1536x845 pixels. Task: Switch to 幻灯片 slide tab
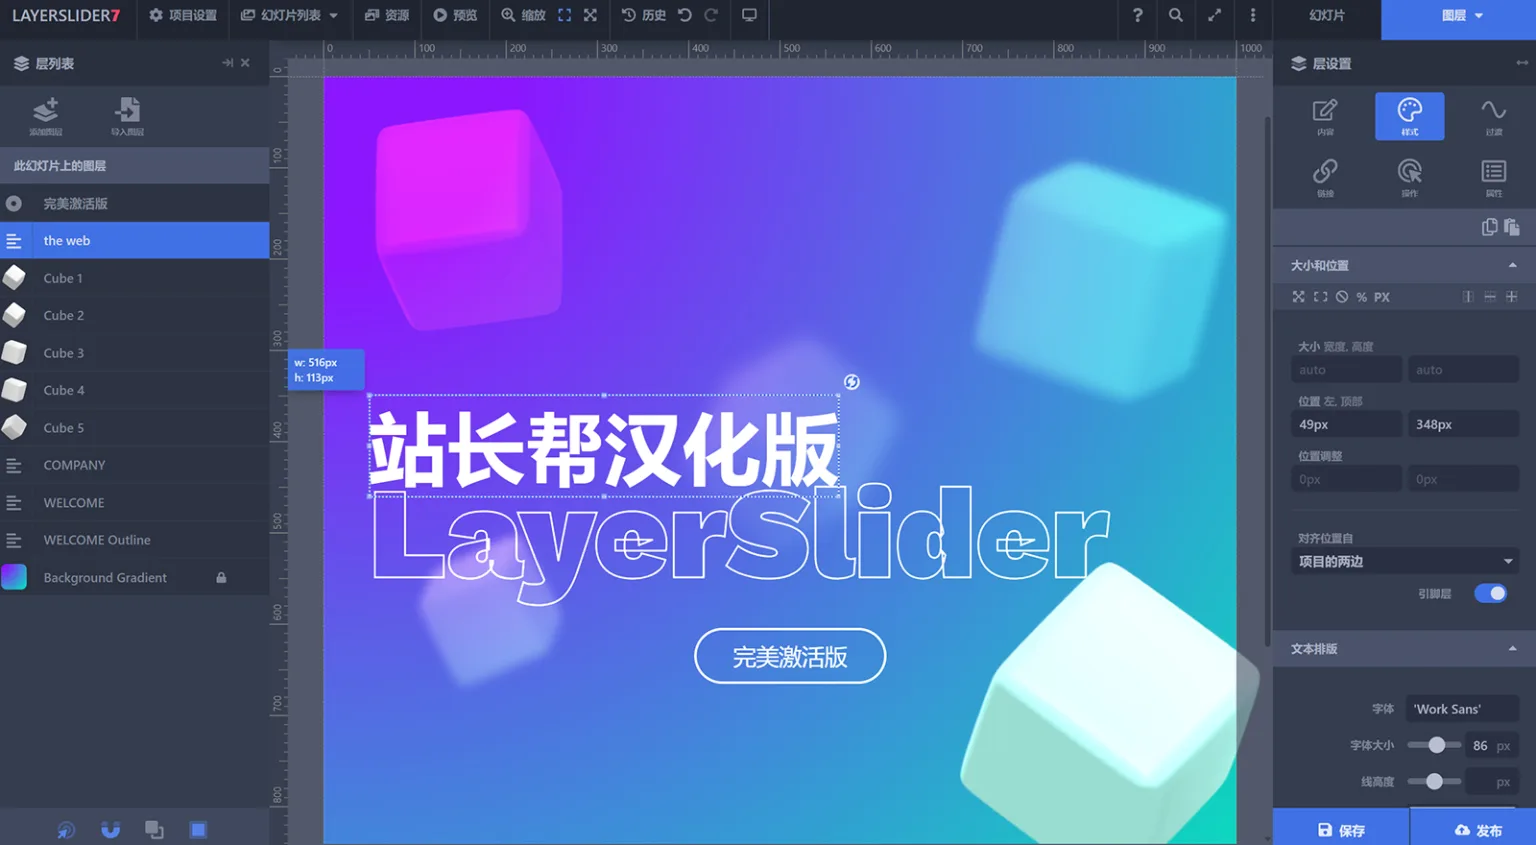[1327, 15]
